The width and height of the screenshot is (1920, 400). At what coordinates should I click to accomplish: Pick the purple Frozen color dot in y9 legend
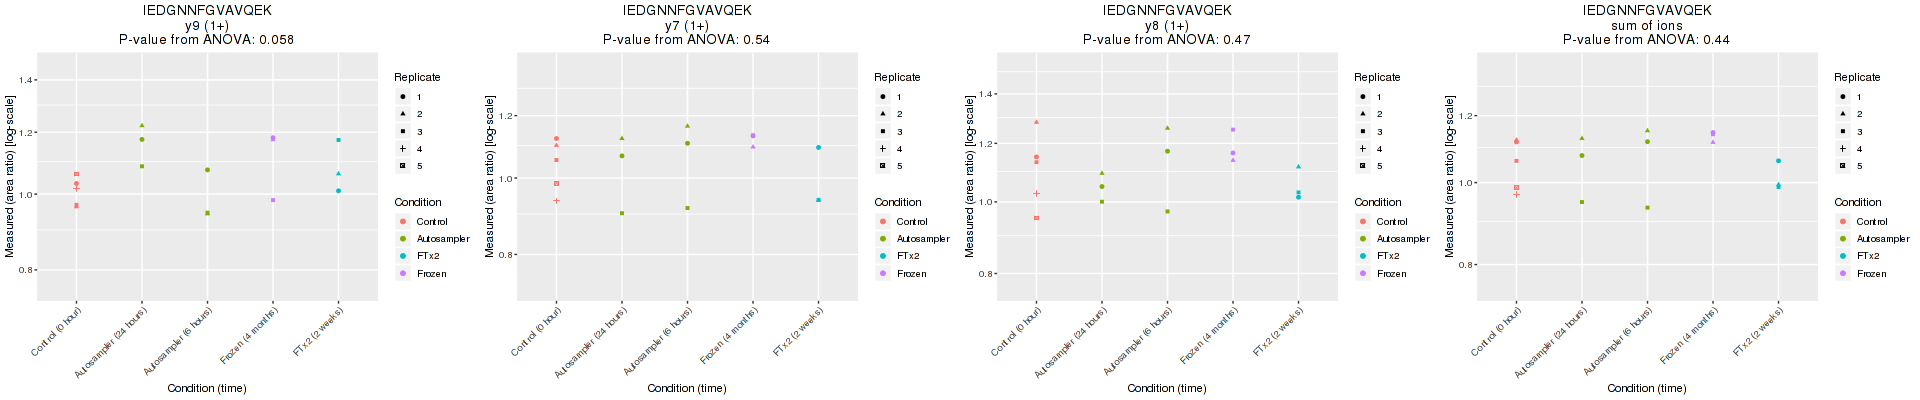point(402,273)
